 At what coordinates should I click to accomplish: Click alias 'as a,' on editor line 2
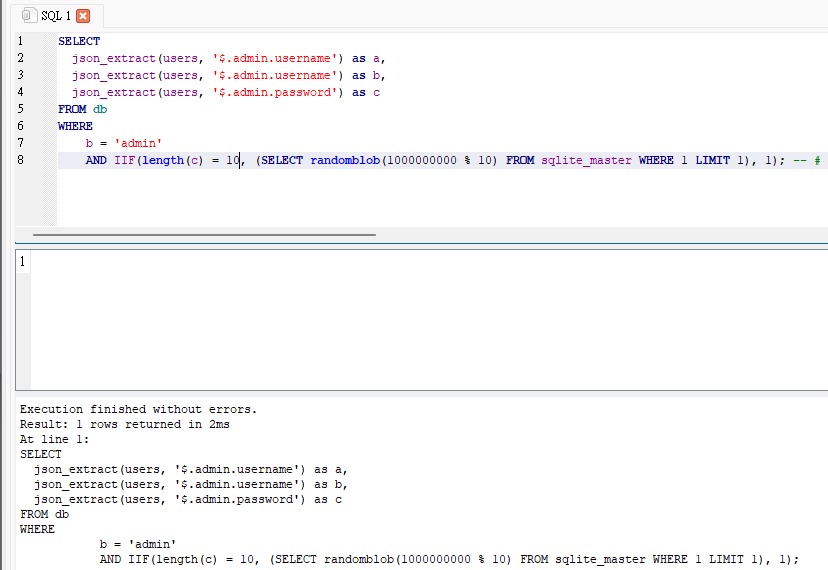[369, 59]
